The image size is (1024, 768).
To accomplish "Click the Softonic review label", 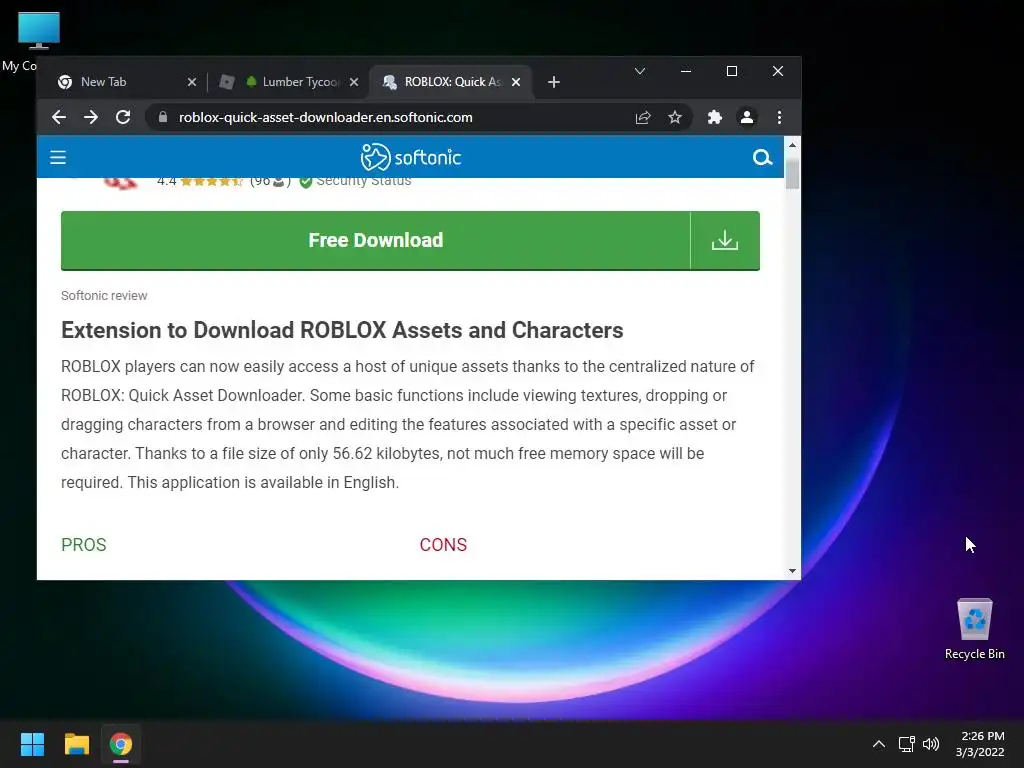I will (104, 296).
